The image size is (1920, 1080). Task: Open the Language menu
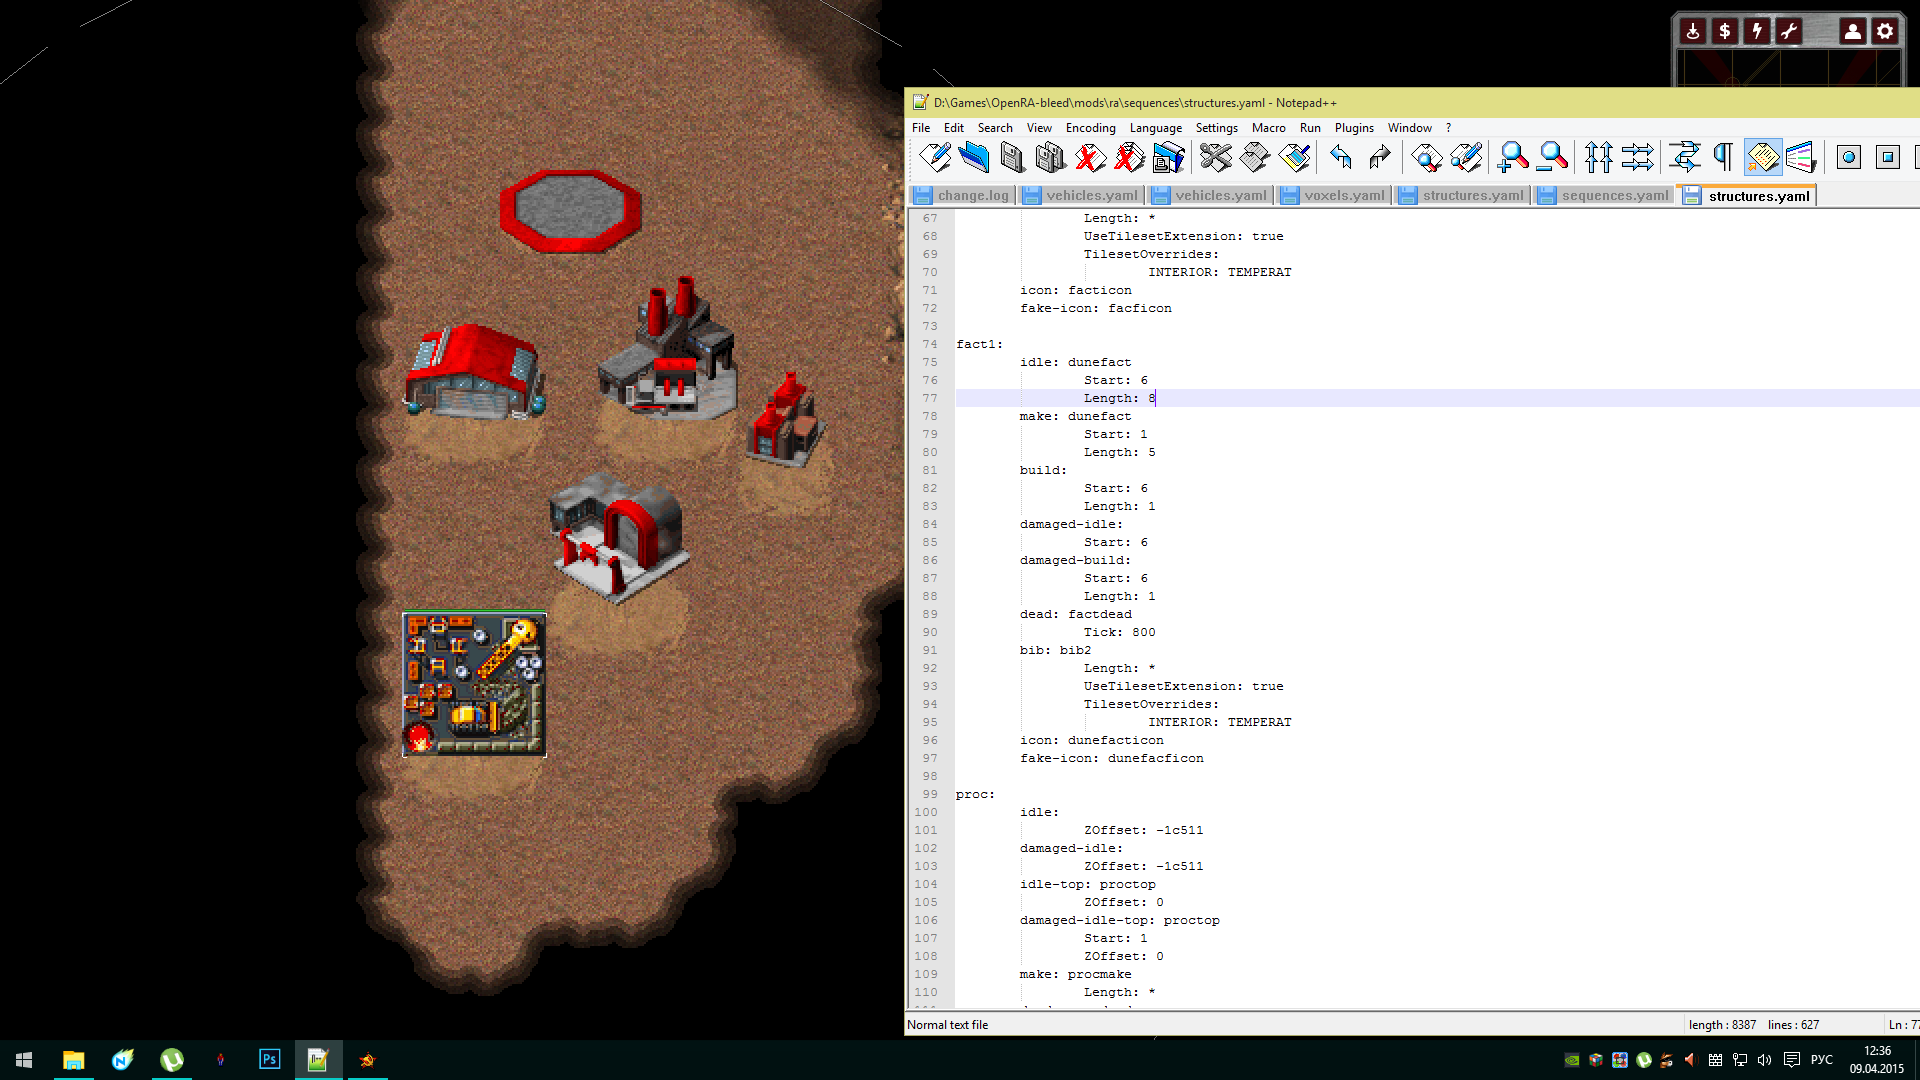pos(1156,128)
